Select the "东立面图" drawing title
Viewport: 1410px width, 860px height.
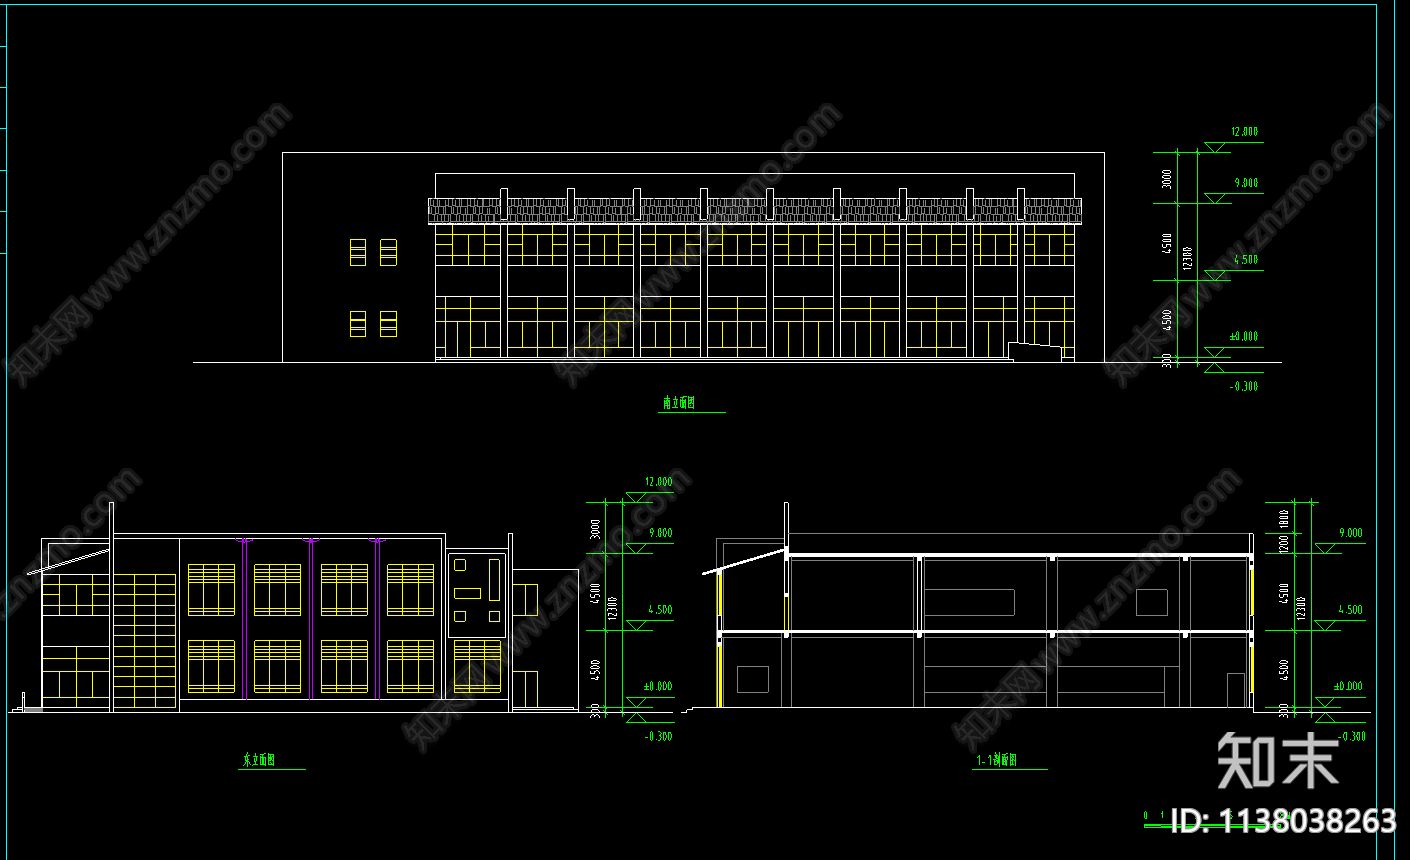258,760
